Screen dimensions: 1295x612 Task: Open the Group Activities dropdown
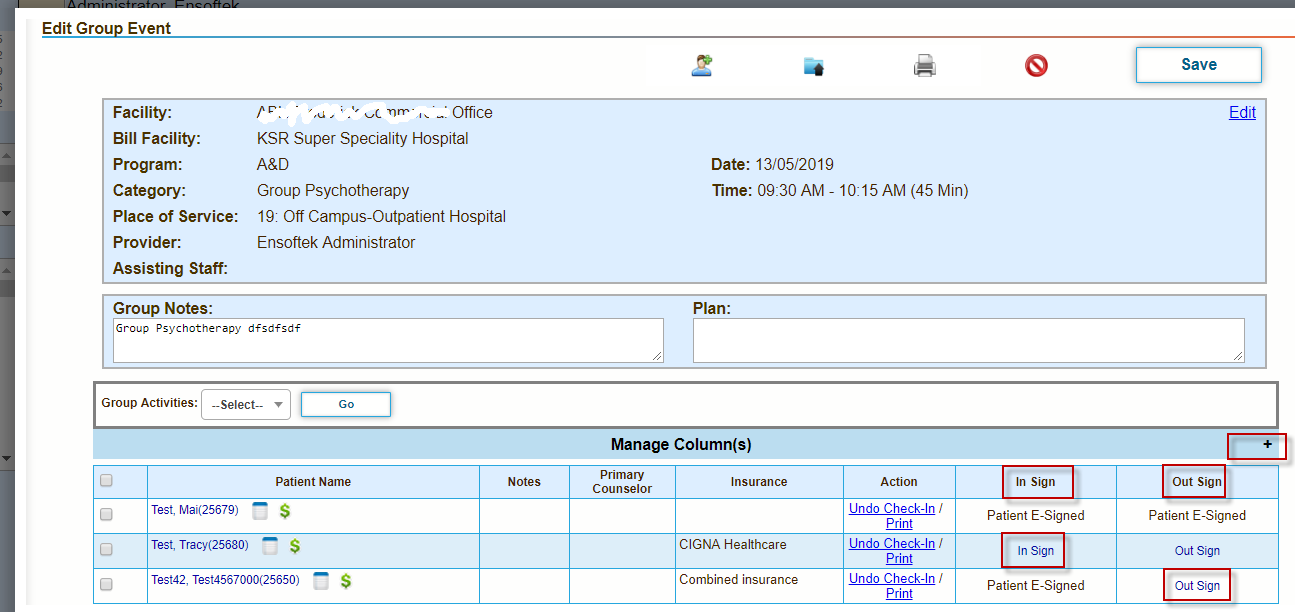(246, 405)
